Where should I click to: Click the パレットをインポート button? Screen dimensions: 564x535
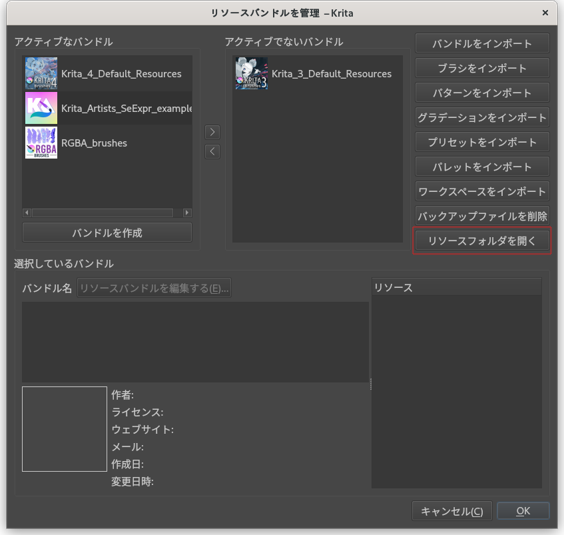pyautogui.click(x=482, y=167)
